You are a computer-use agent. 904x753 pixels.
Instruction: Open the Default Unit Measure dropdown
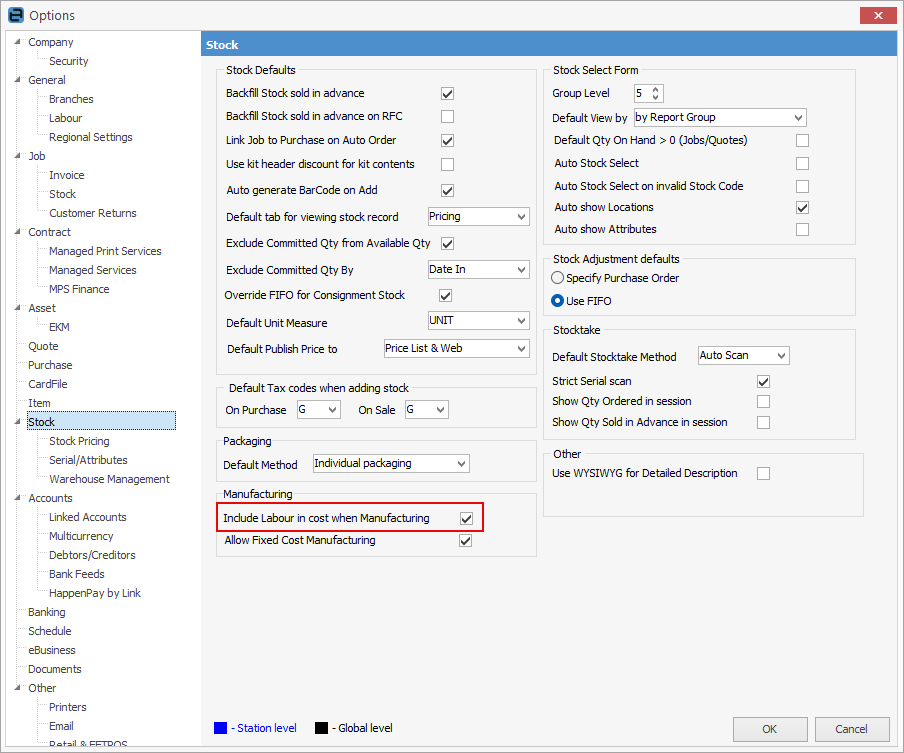479,321
